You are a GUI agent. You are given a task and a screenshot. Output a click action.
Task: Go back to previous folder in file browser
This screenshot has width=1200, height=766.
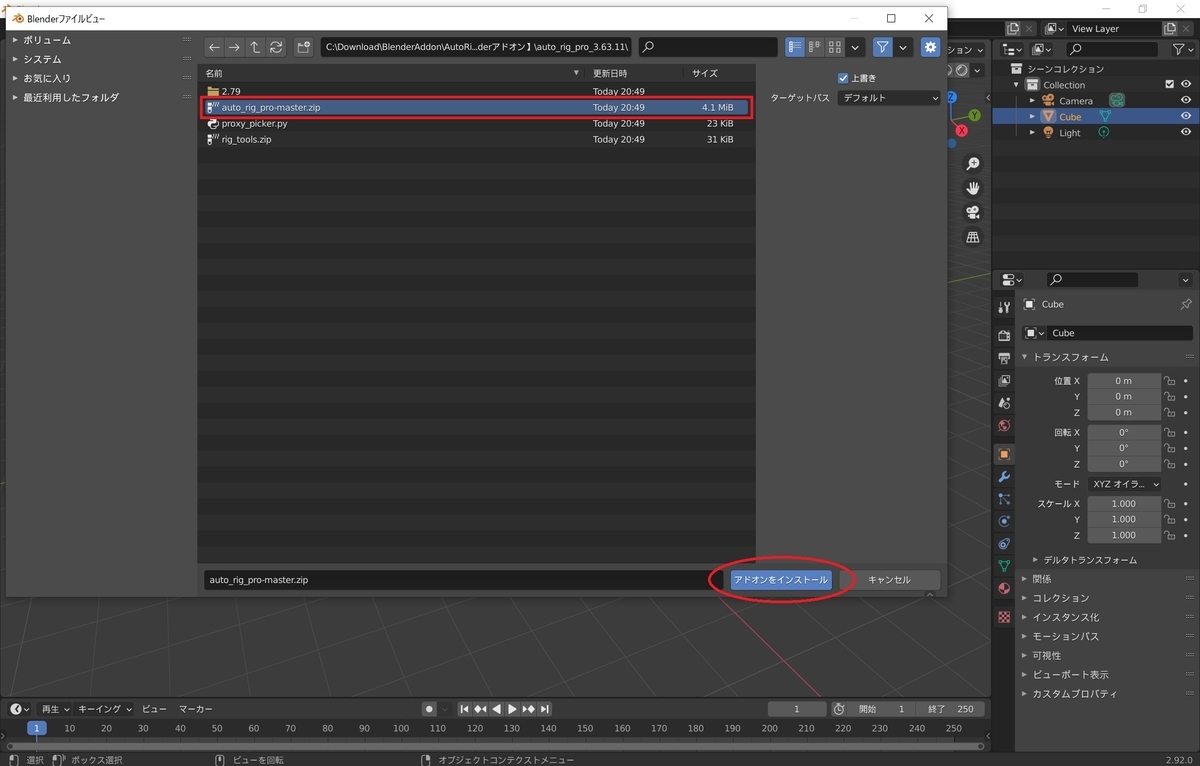214,47
